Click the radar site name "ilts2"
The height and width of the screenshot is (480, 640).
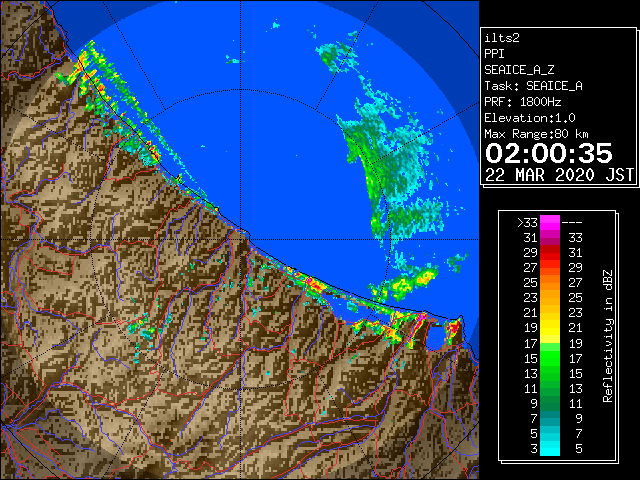[502, 38]
